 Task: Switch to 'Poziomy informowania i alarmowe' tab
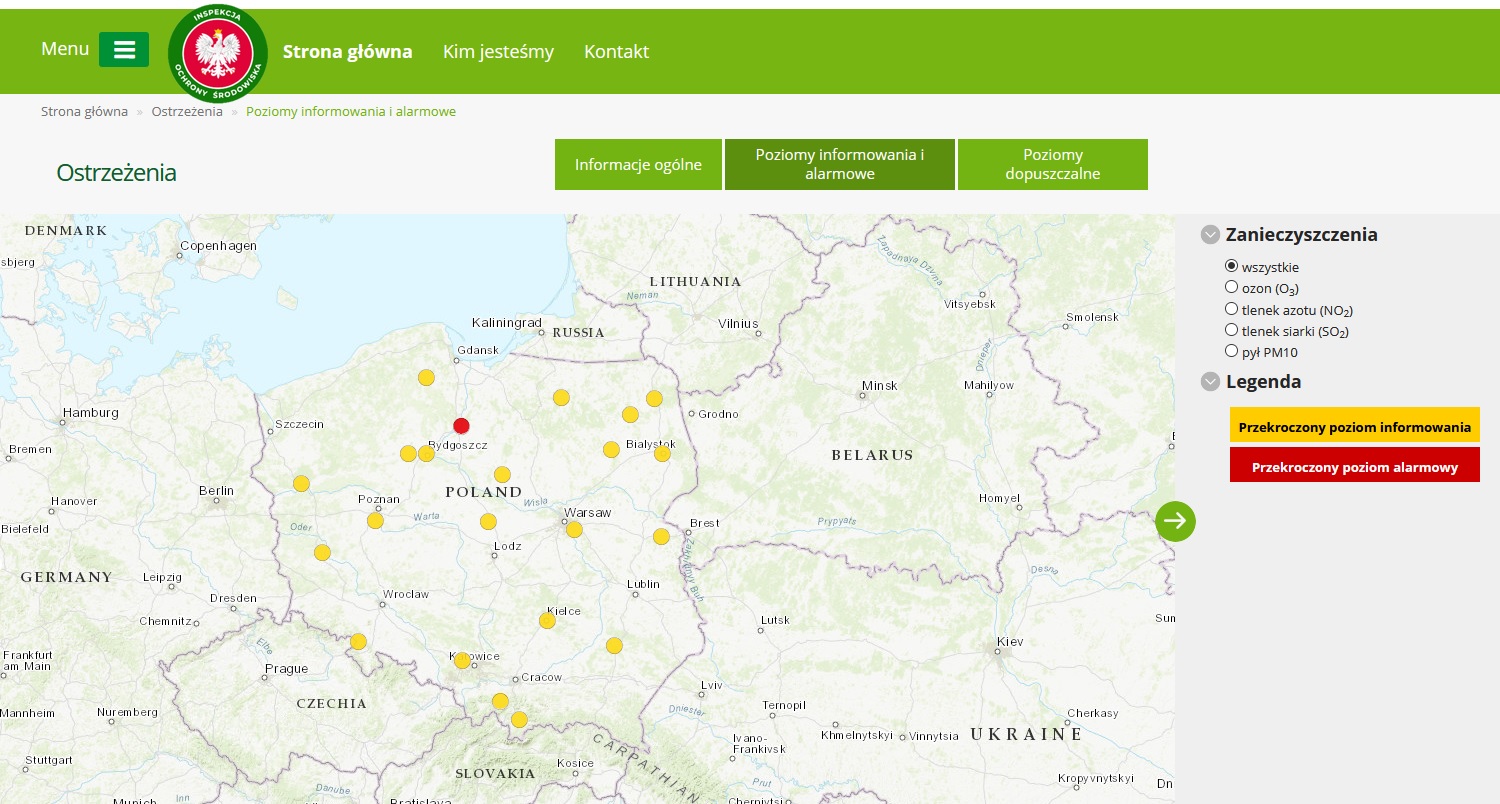pos(840,165)
